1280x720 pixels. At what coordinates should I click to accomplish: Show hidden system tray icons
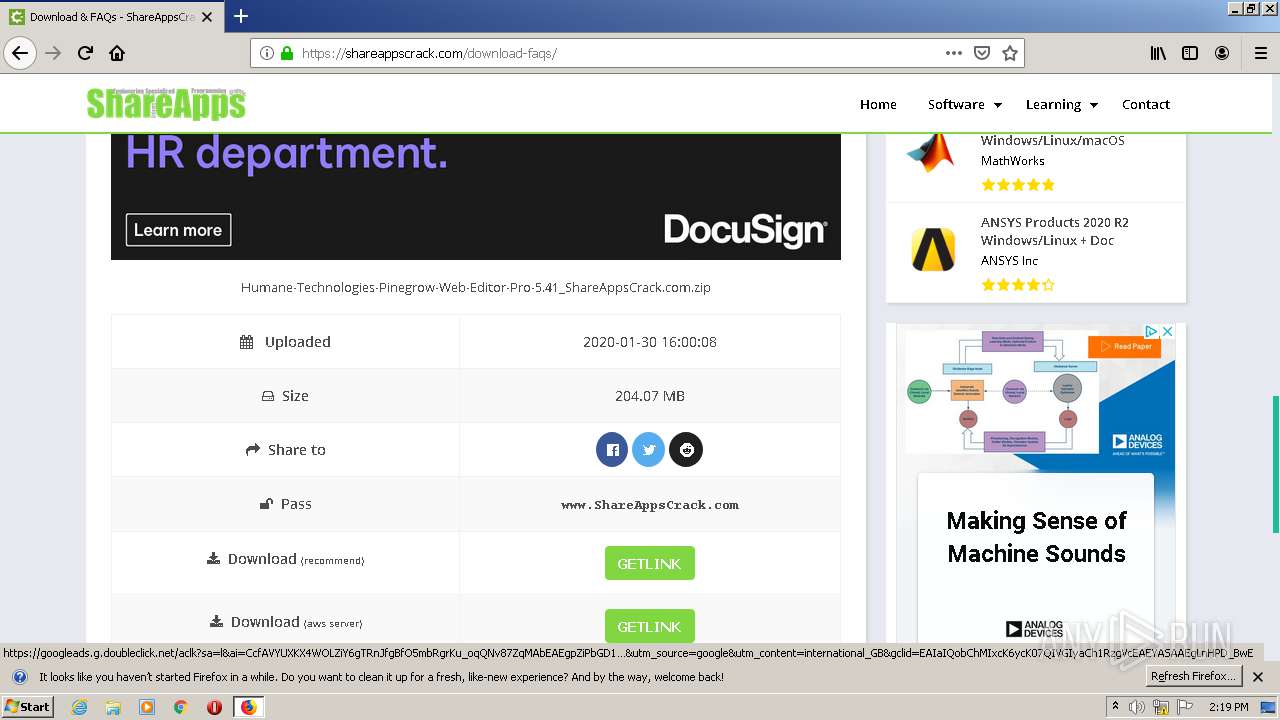[x=1115, y=707]
